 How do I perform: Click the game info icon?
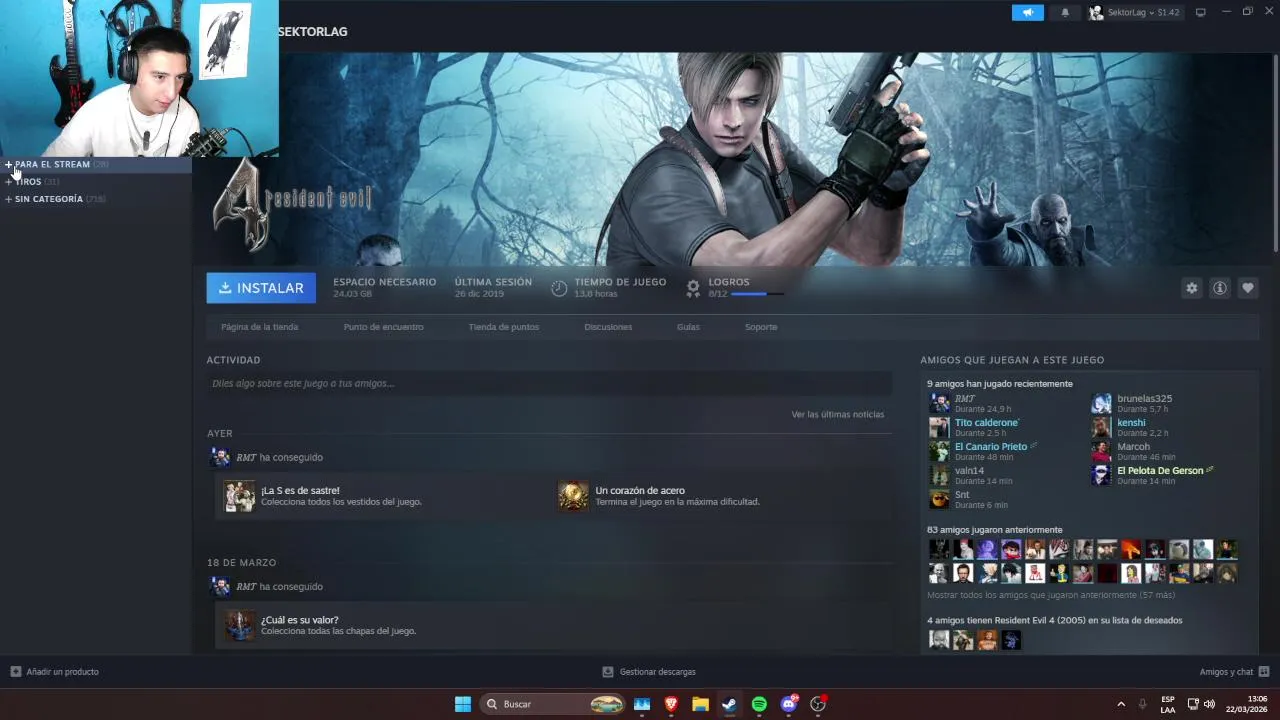click(x=1219, y=288)
